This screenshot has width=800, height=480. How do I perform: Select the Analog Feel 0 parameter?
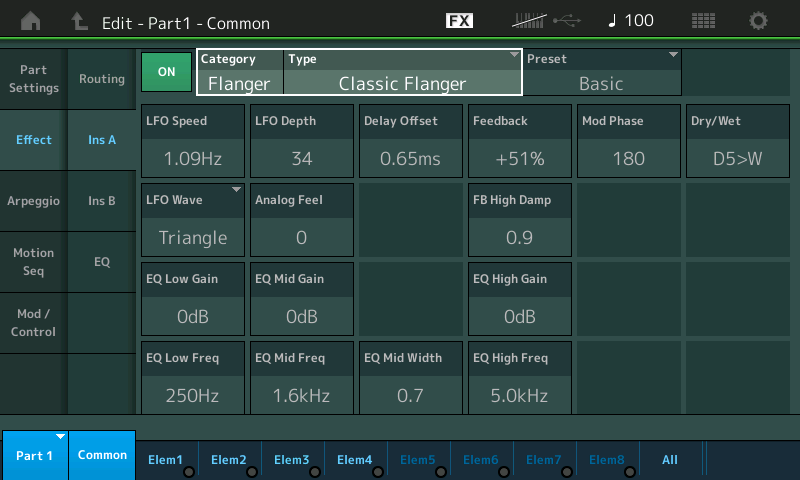pyautogui.click(x=302, y=220)
